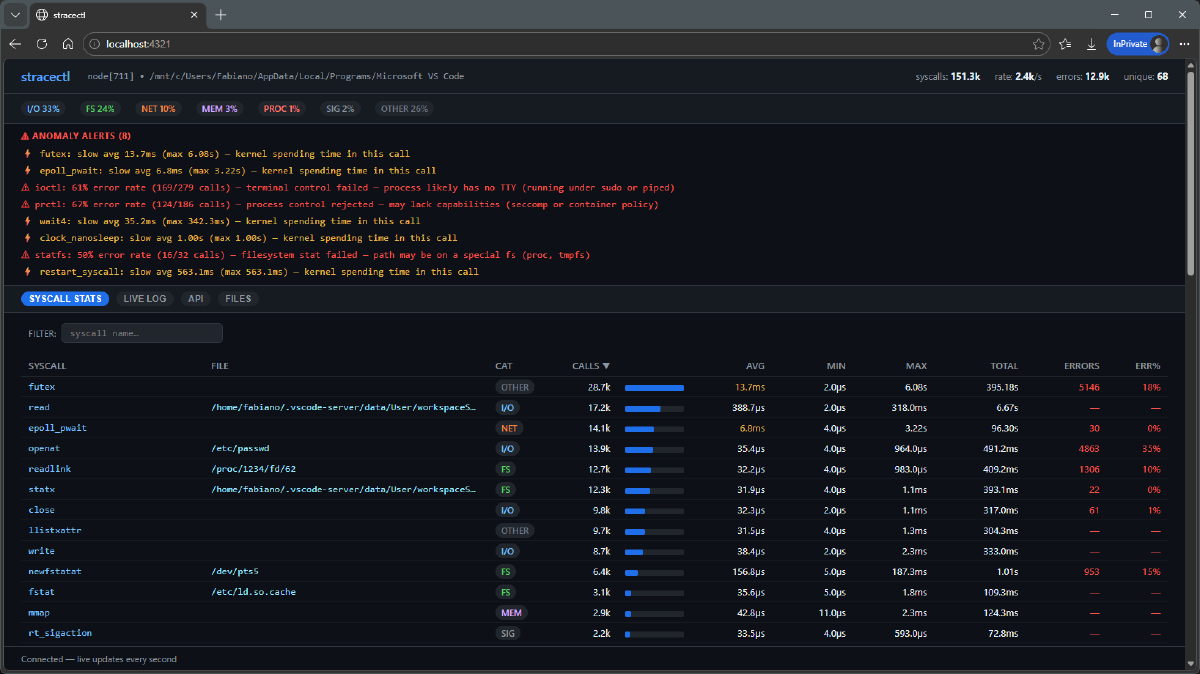Image resolution: width=1200 pixels, height=674 pixels.
Task: Click the restart_syscall slow alert line
Action: click(x=251, y=272)
